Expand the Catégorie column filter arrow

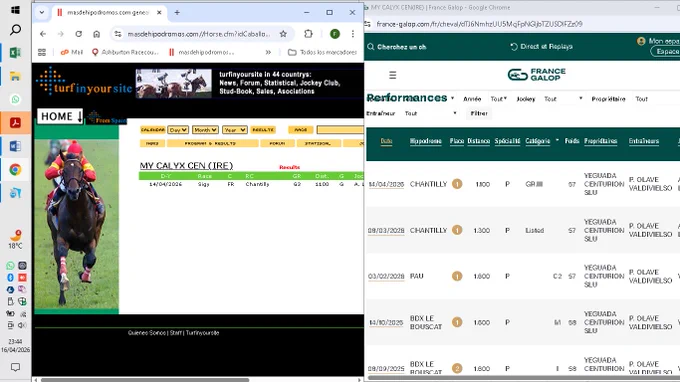(557, 140)
